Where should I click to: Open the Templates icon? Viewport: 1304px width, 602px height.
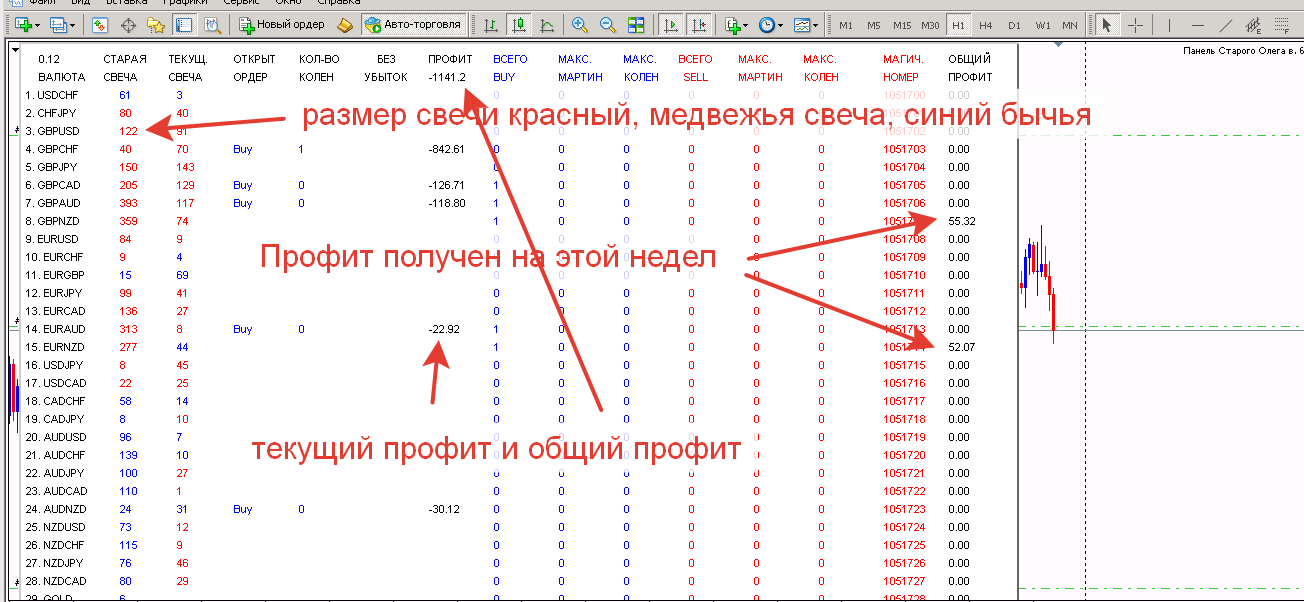pyautogui.click(x=802, y=24)
